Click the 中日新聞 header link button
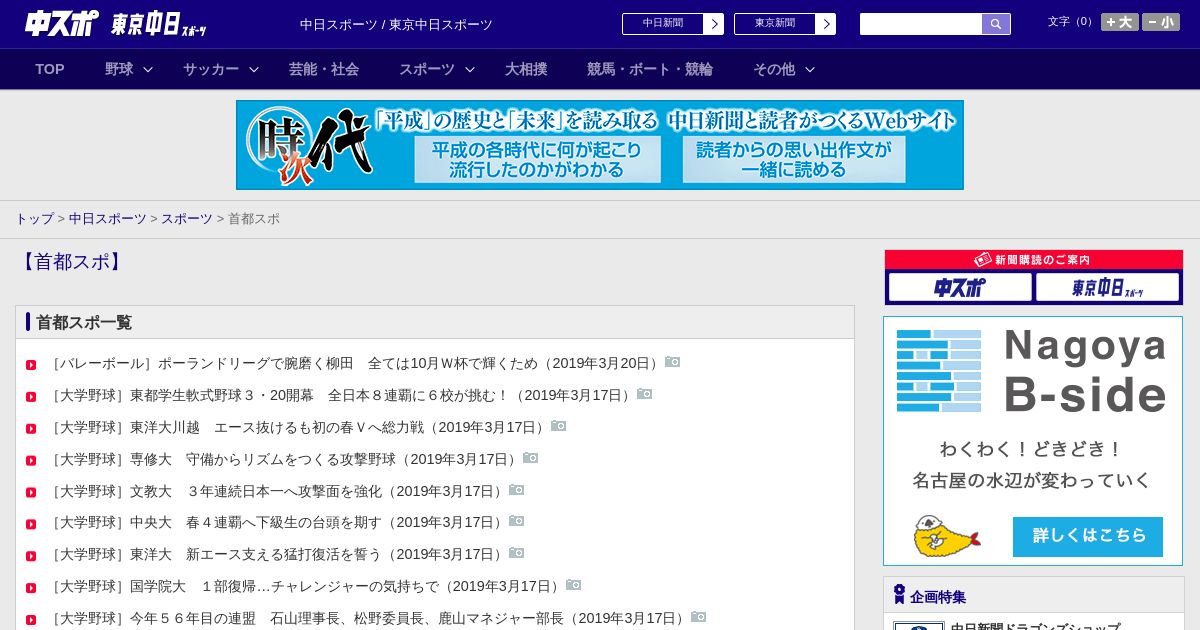This screenshot has width=1200, height=630. click(663, 24)
